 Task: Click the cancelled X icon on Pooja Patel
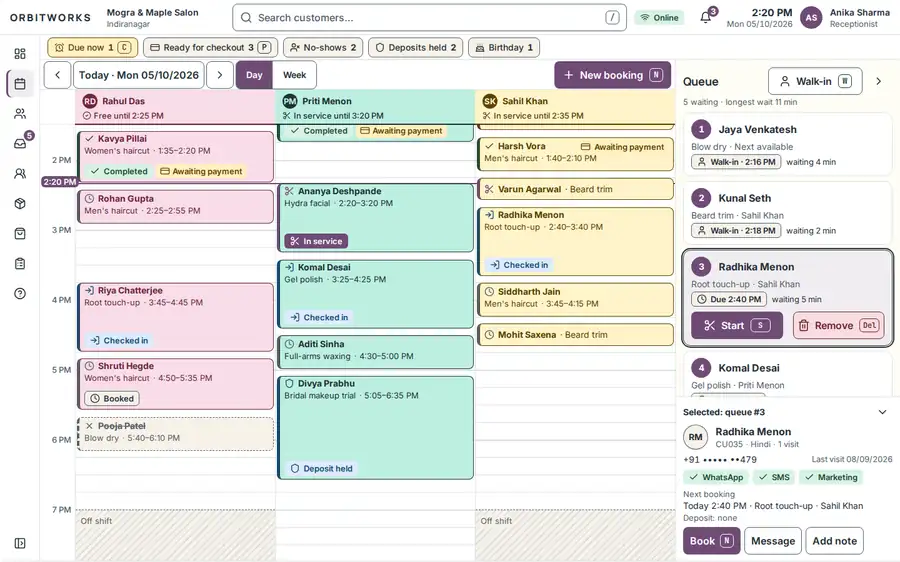(x=89, y=426)
